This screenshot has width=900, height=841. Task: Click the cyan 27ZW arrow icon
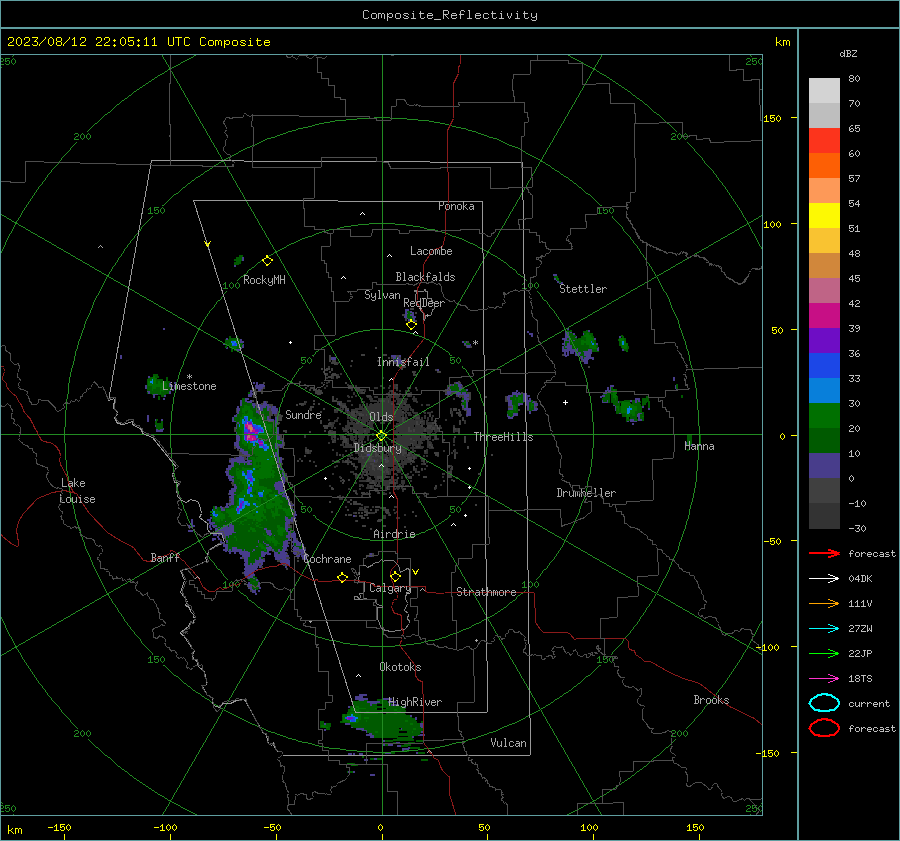(x=824, y=629)
